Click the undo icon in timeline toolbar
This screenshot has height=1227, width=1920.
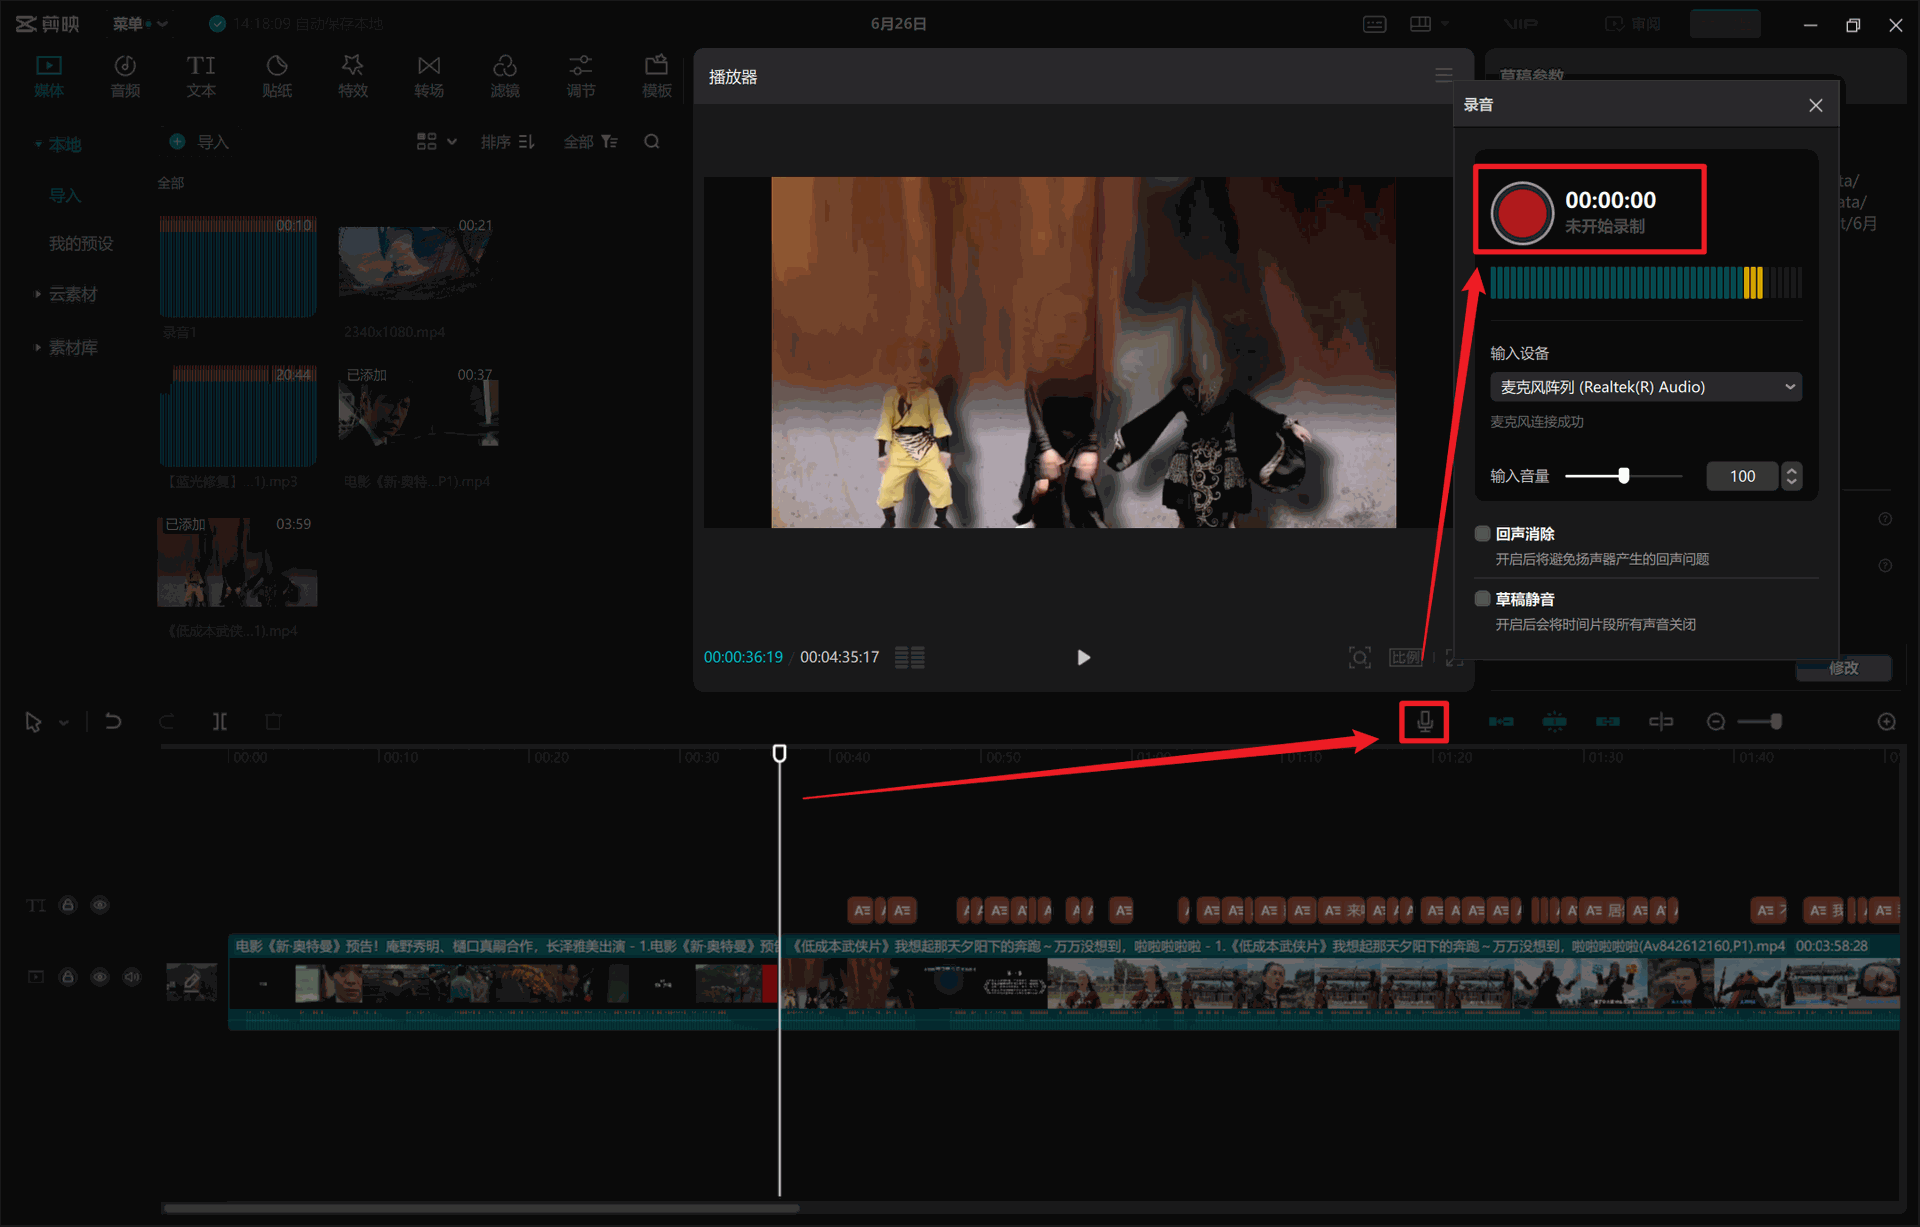tap(113, 721)
